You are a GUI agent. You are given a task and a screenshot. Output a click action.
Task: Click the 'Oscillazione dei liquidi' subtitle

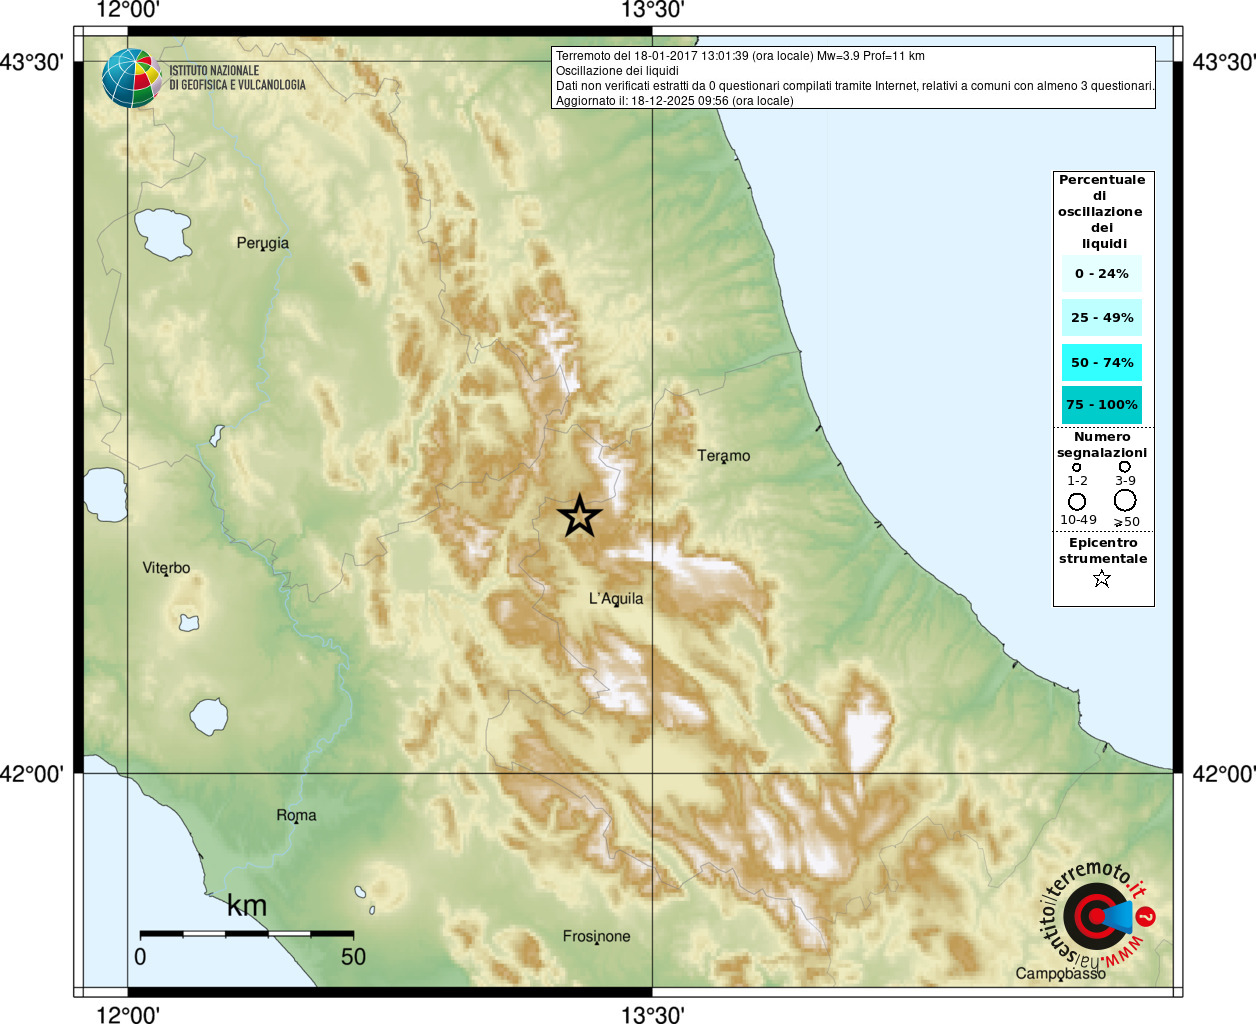click(x=617, y=71)
